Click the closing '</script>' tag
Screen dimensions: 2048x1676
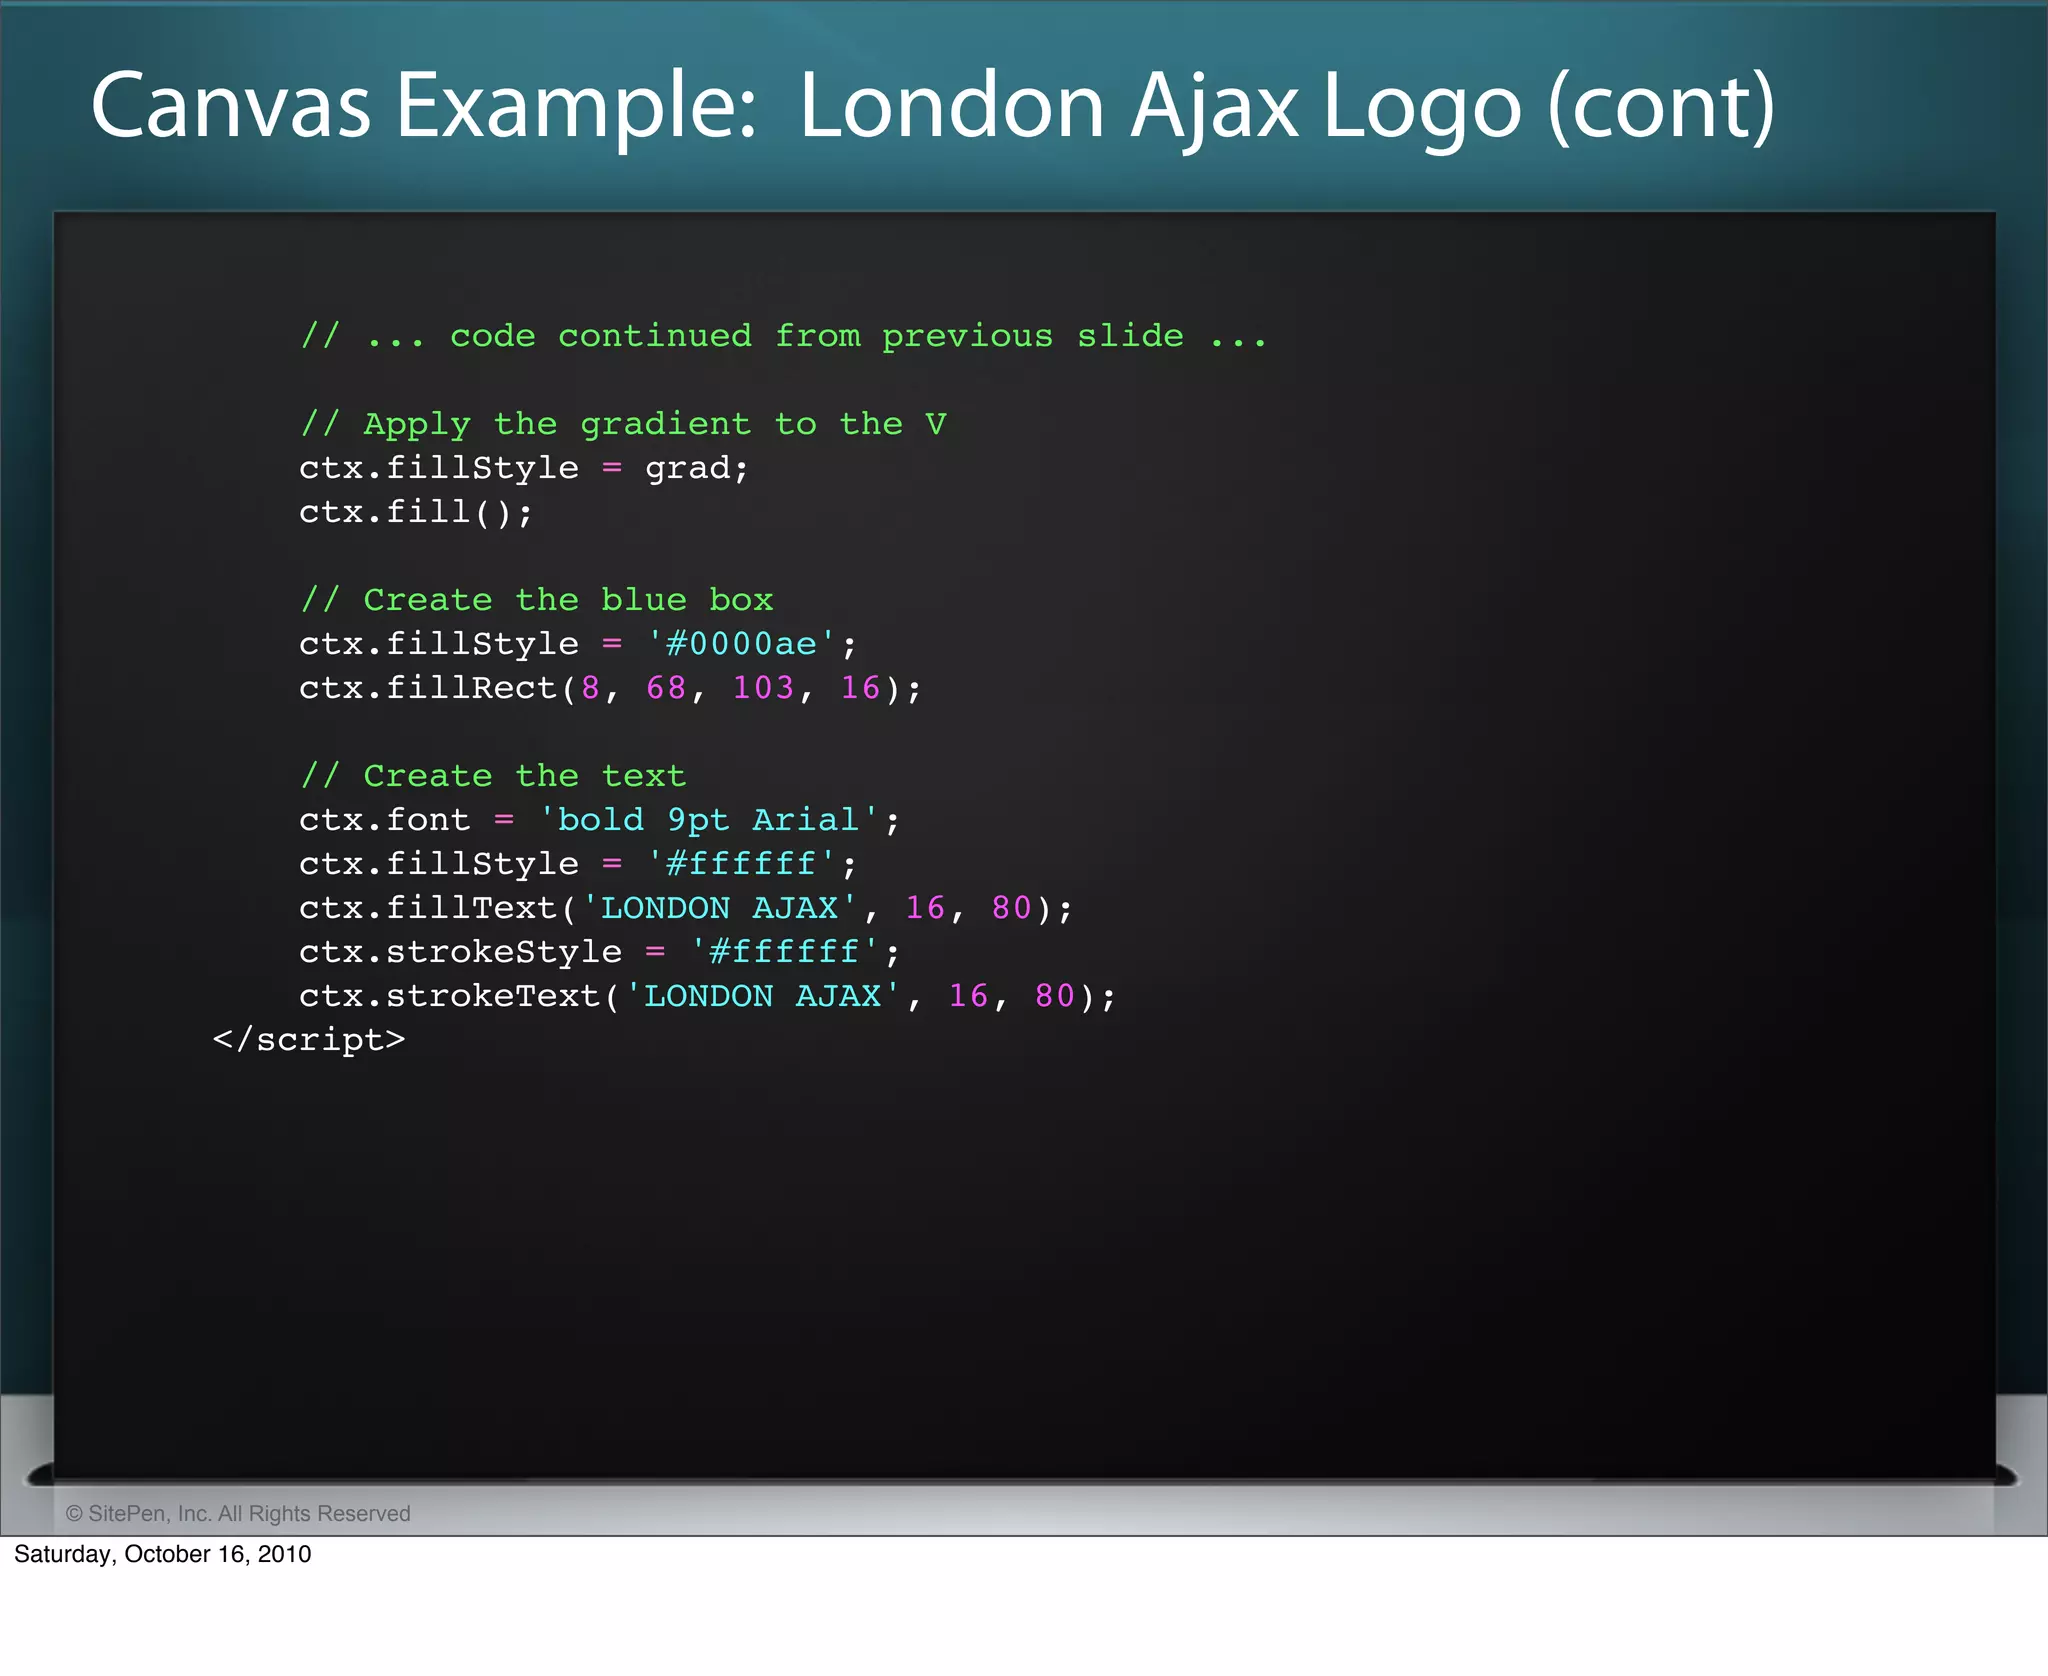point(309,1040)
